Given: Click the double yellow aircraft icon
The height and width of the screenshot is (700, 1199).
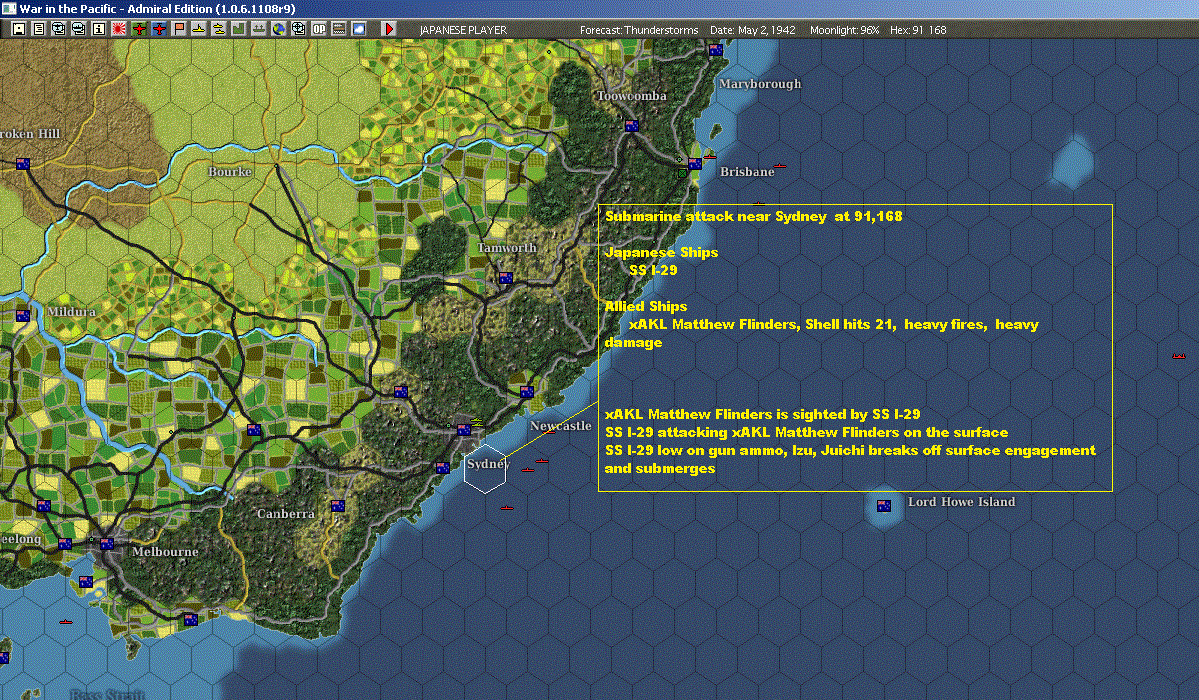Looking at the screenshot, I should [x=219, y=29].
